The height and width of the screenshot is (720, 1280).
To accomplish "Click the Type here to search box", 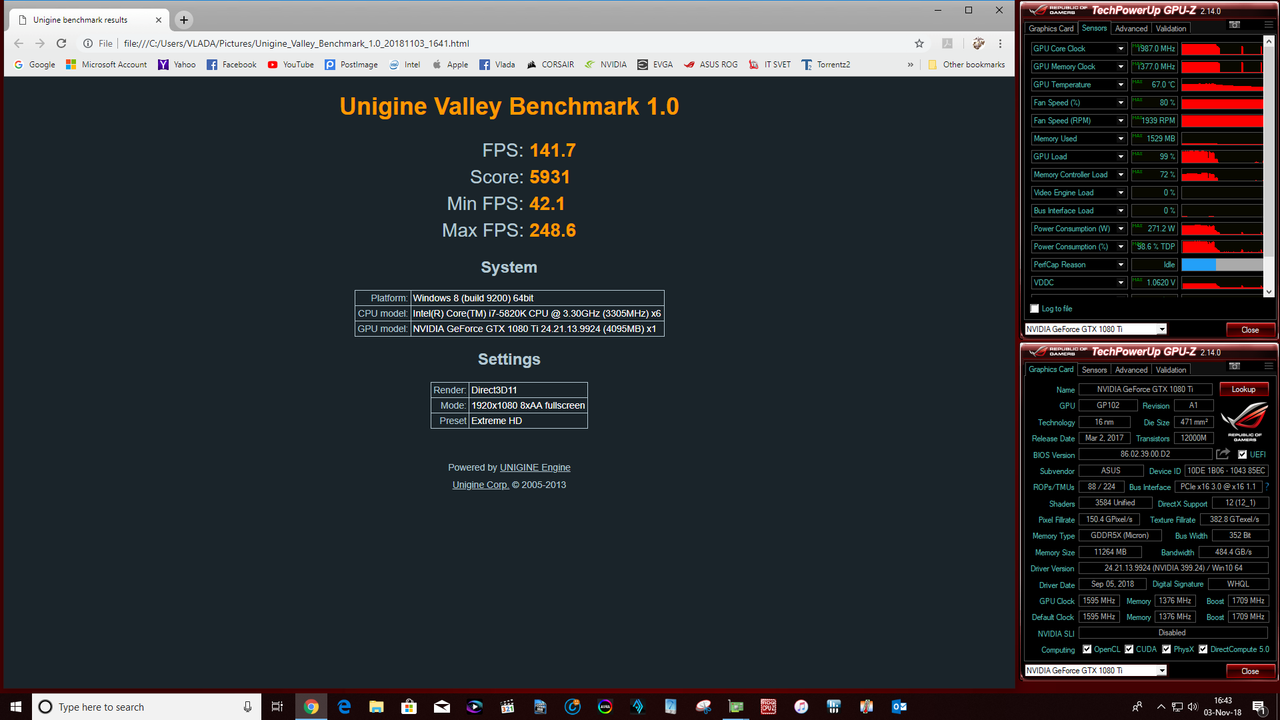I will [146, 706].
